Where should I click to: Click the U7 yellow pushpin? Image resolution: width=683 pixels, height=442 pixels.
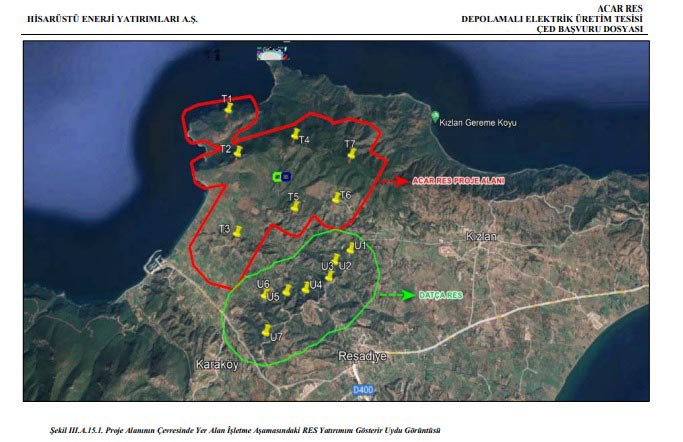click(266, 329)
